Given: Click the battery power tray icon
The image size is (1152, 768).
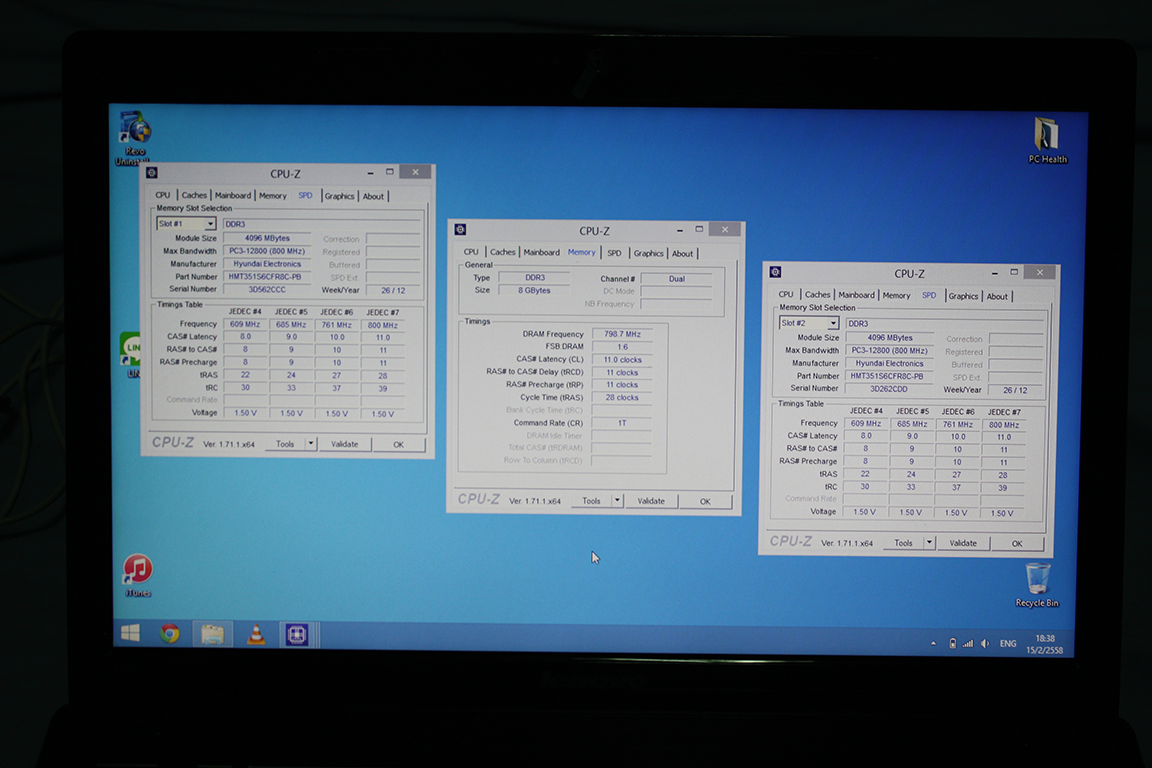Looking at the screenshot, I should 952,644.
